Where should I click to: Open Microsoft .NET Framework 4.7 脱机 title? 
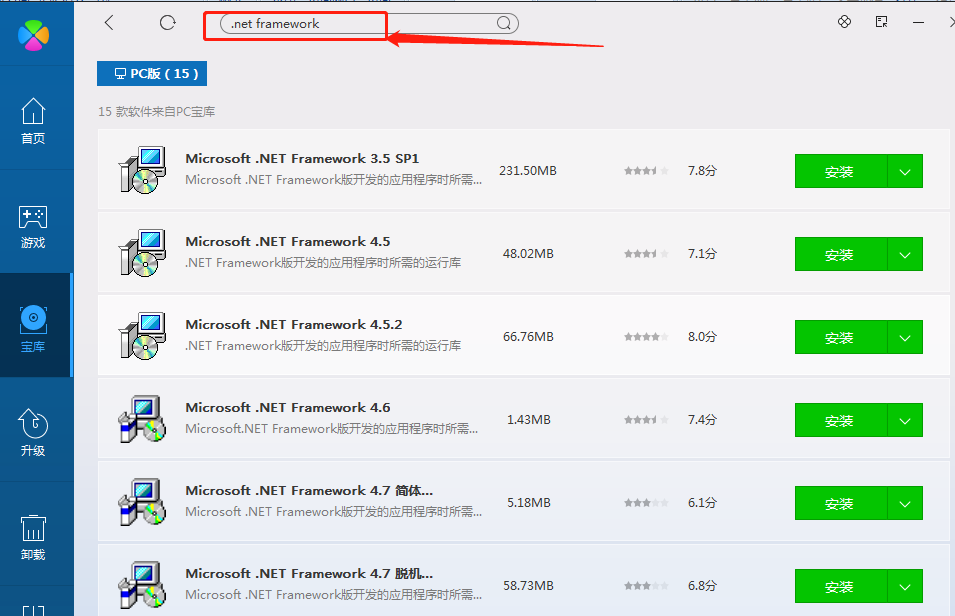tap(309, 573)
